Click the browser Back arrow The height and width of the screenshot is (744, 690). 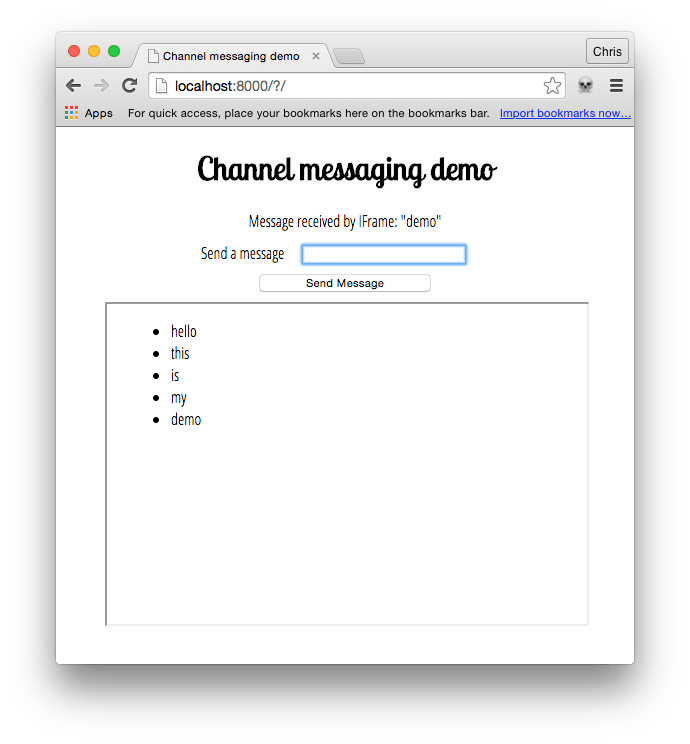(x=73, y=86)
